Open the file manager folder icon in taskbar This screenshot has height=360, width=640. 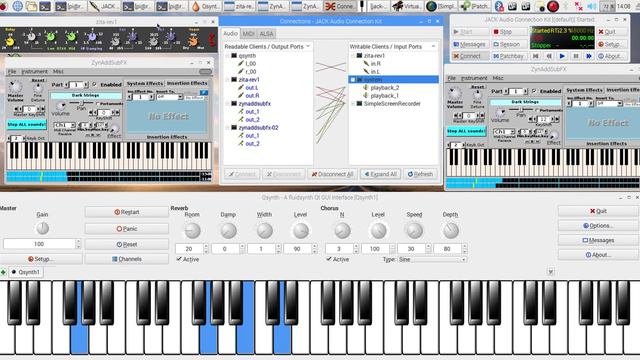point(31,6)
